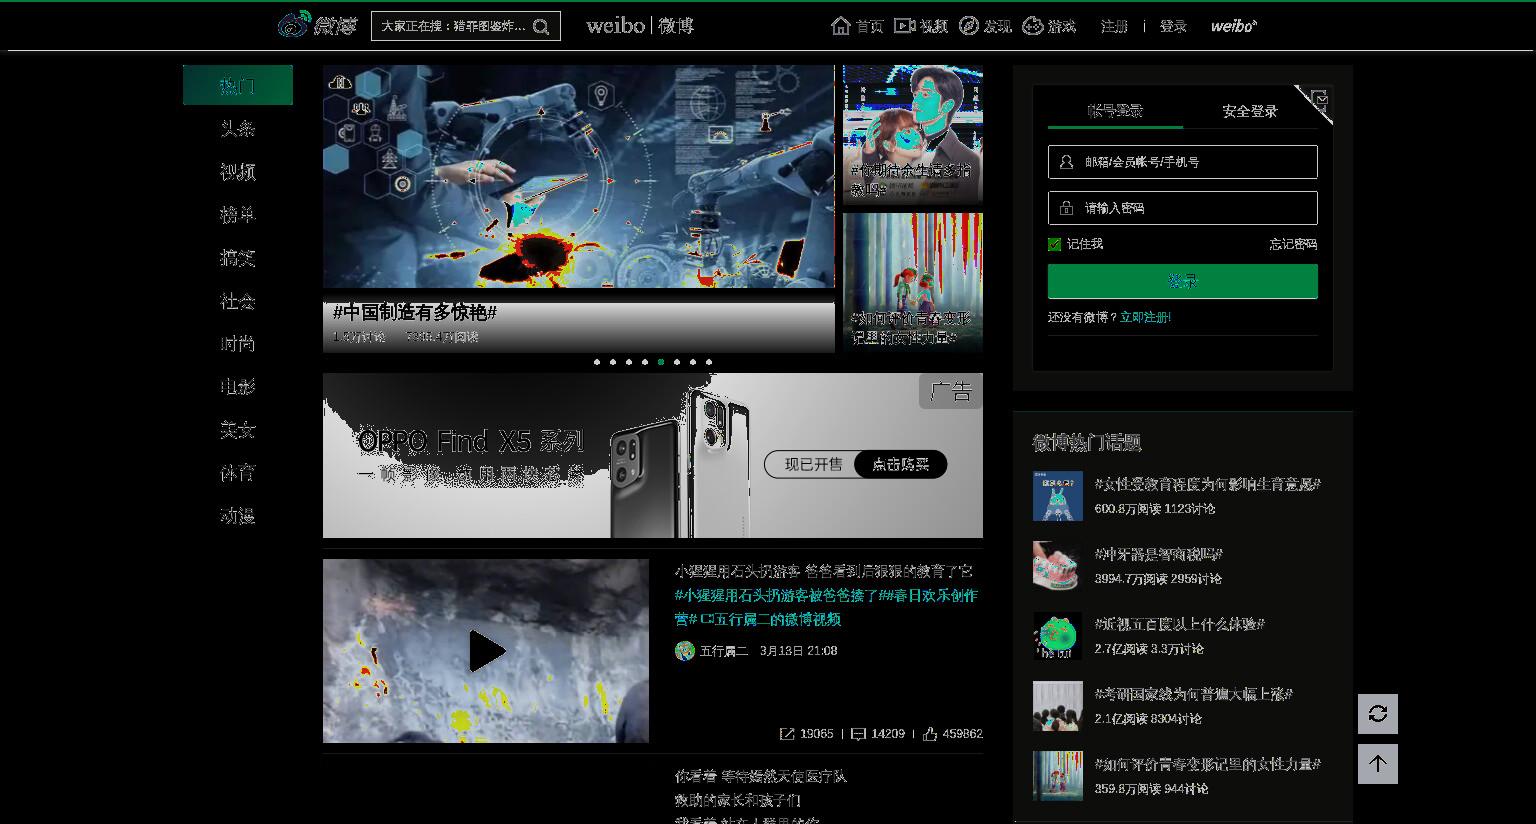Image resolution: width=1536 pixels, height=824 pixels.
Task: Select 美女 in the left sidebar
Action: (x=238, y=430)
